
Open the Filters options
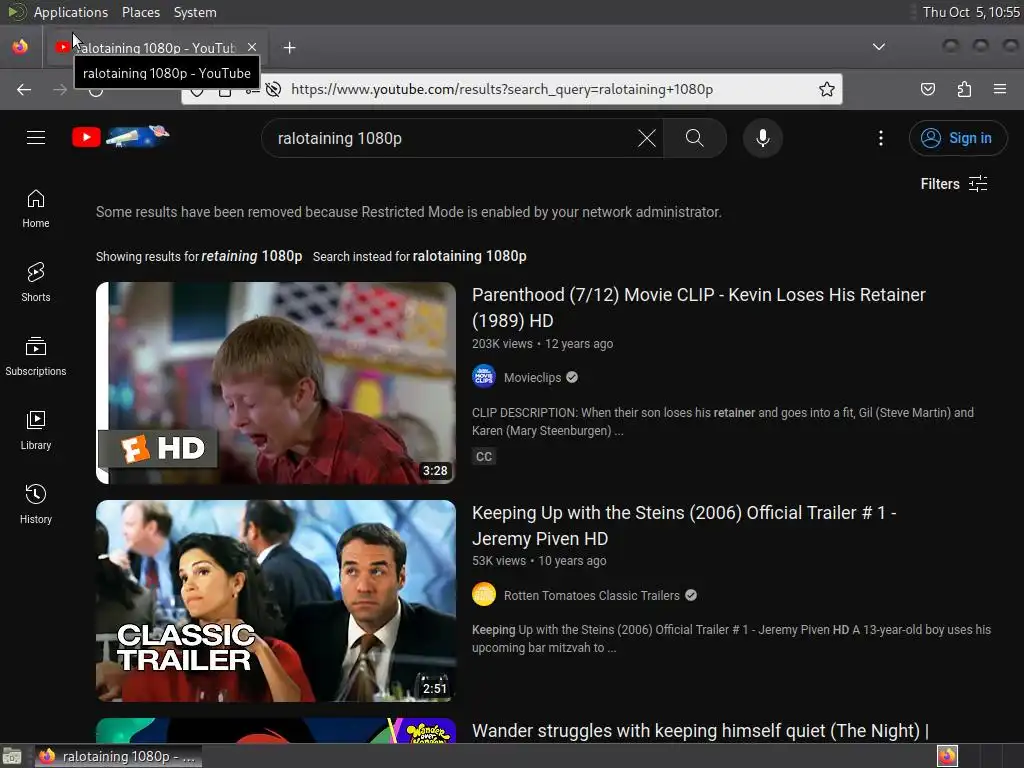953,184
